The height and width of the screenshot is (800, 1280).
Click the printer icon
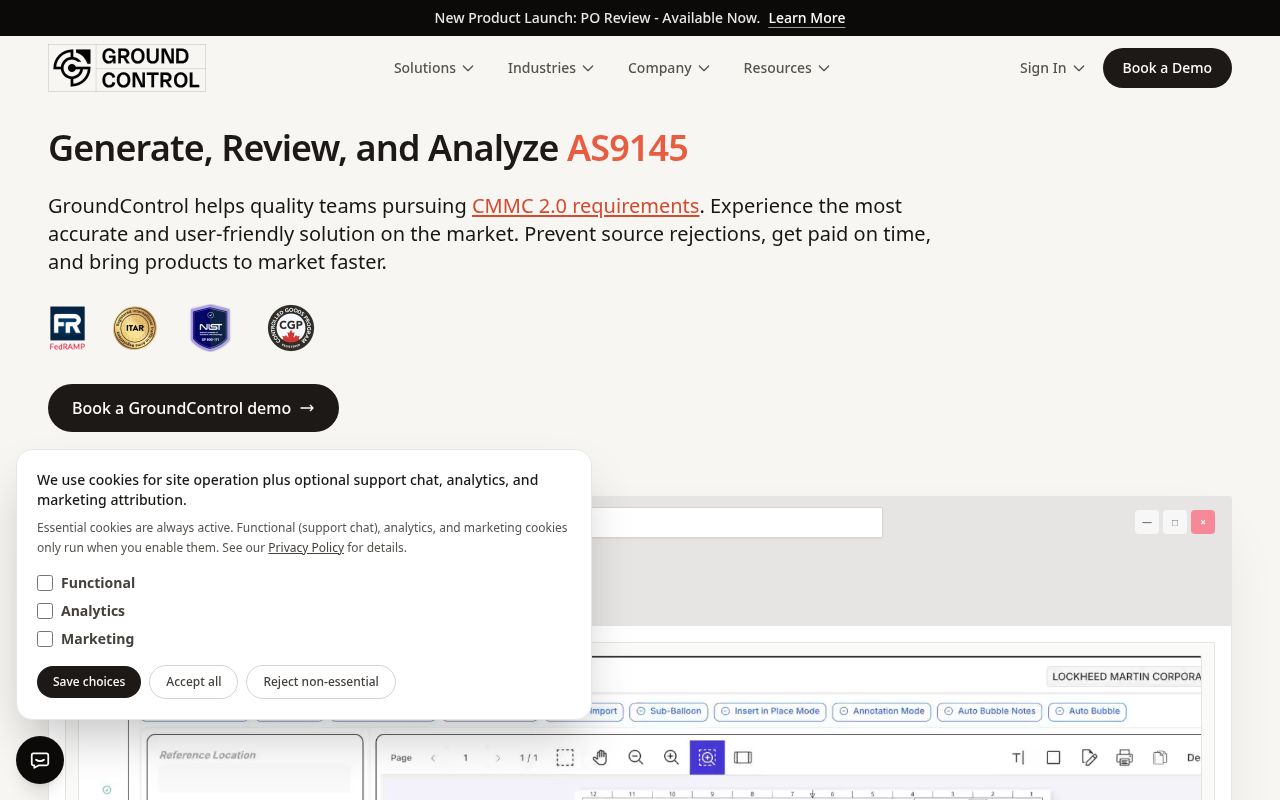click(1125, 758)
